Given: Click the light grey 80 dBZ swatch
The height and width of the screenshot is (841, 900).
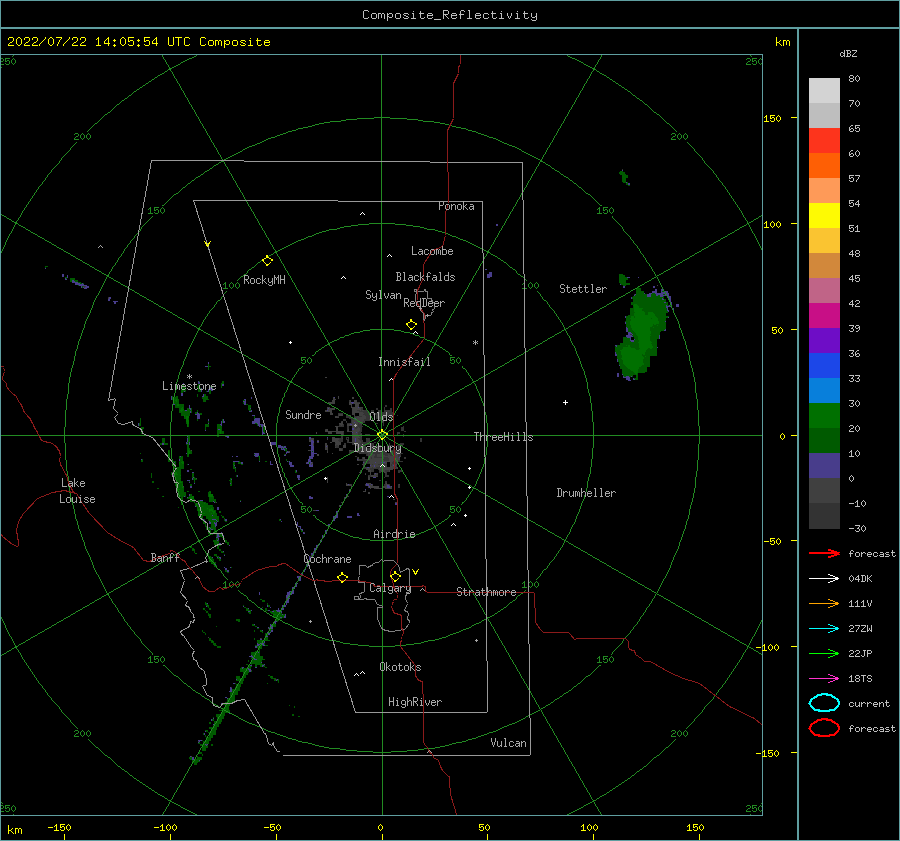Looking at the screenshot, I should click(824, 91).
